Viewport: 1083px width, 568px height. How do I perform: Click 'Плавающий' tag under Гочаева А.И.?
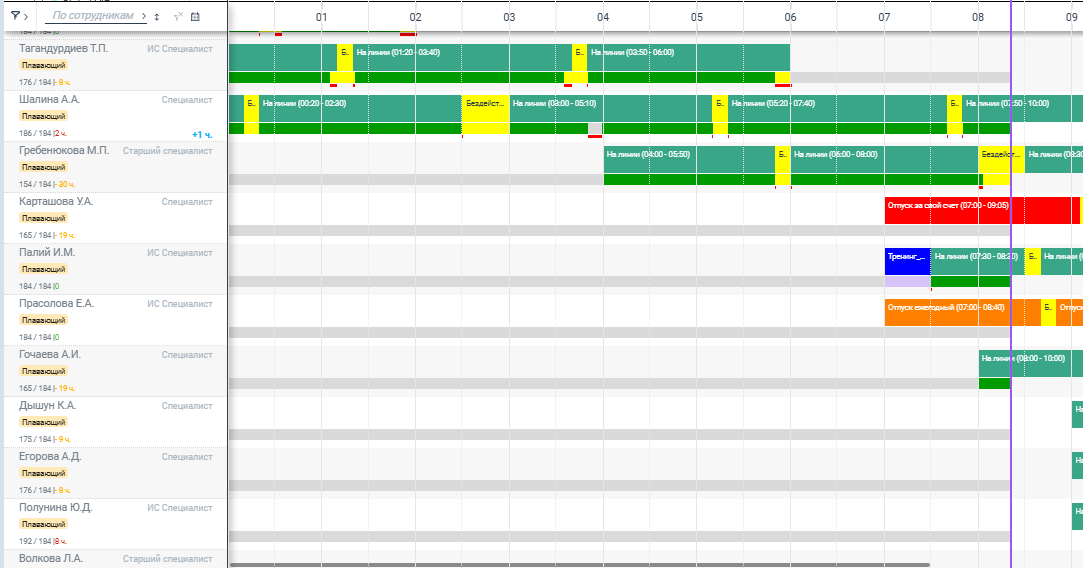point(44,371)
